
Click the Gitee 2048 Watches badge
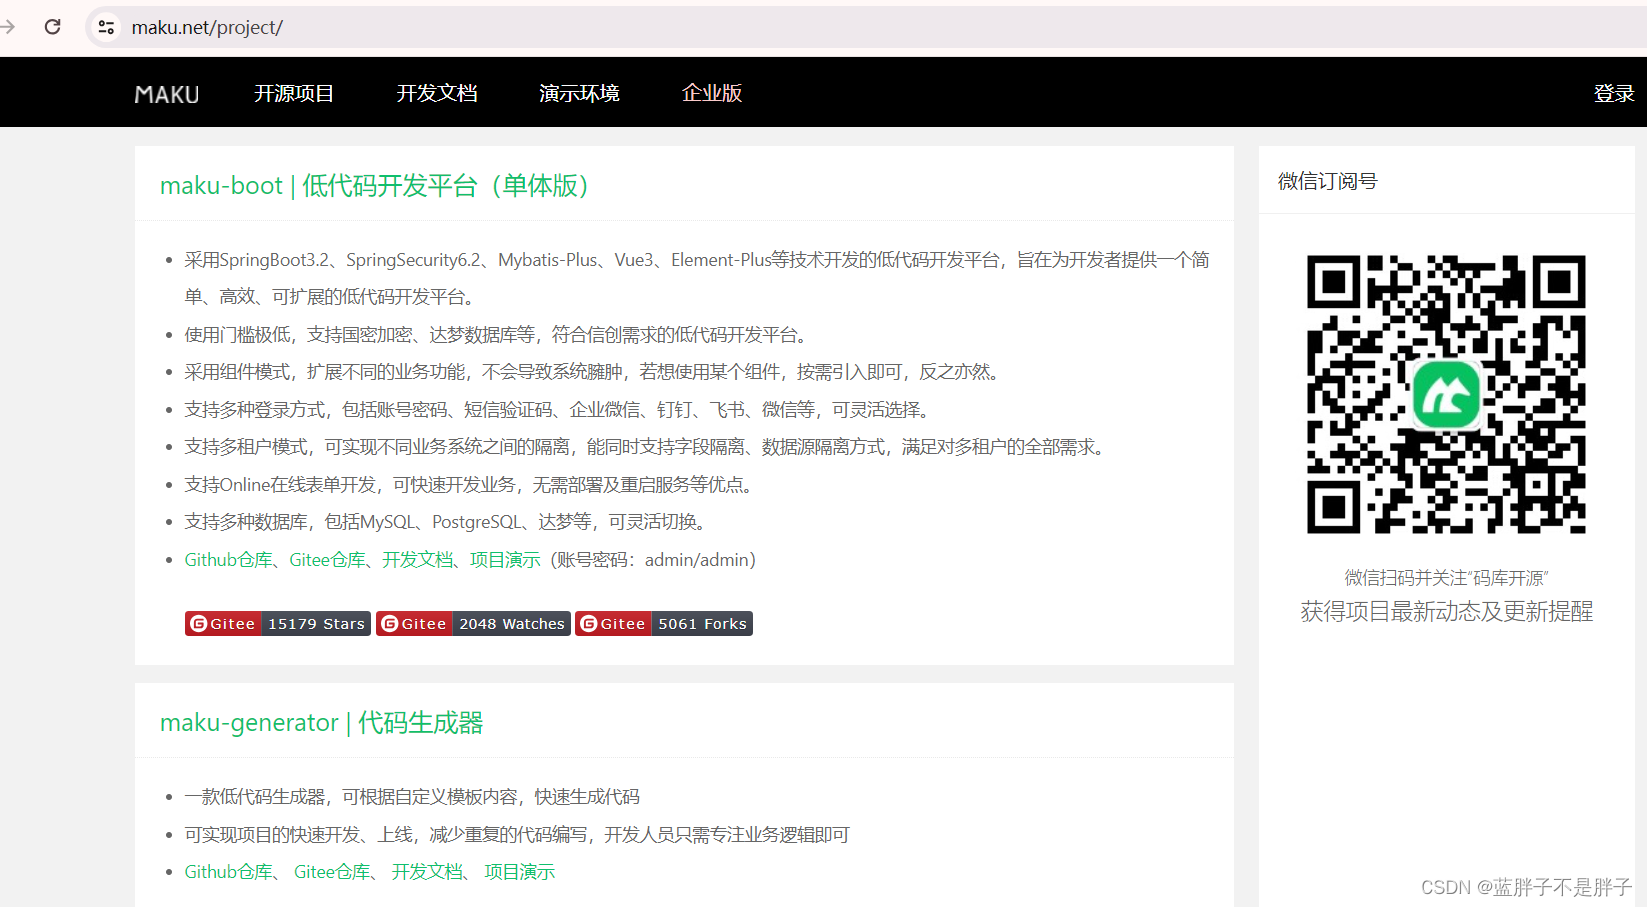(474, 623)
